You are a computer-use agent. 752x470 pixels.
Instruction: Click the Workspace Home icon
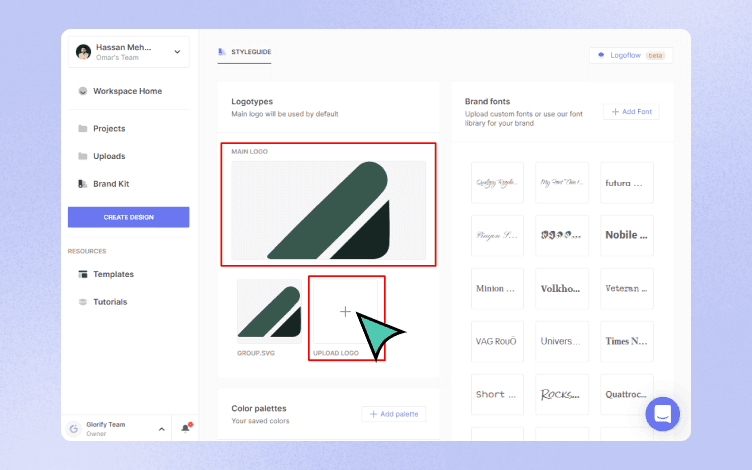tap(82, 91)
